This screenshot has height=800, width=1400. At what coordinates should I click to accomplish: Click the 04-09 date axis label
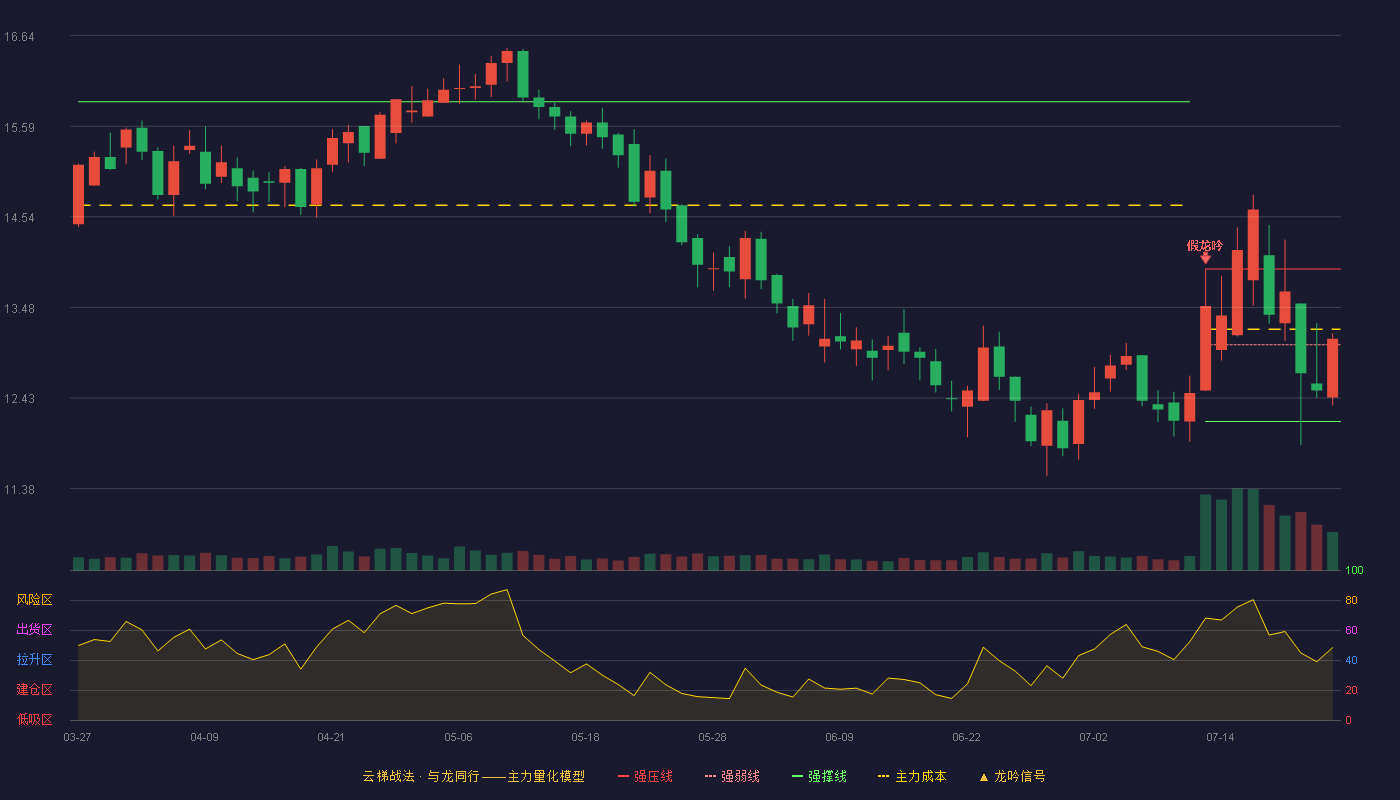[204, 737]
